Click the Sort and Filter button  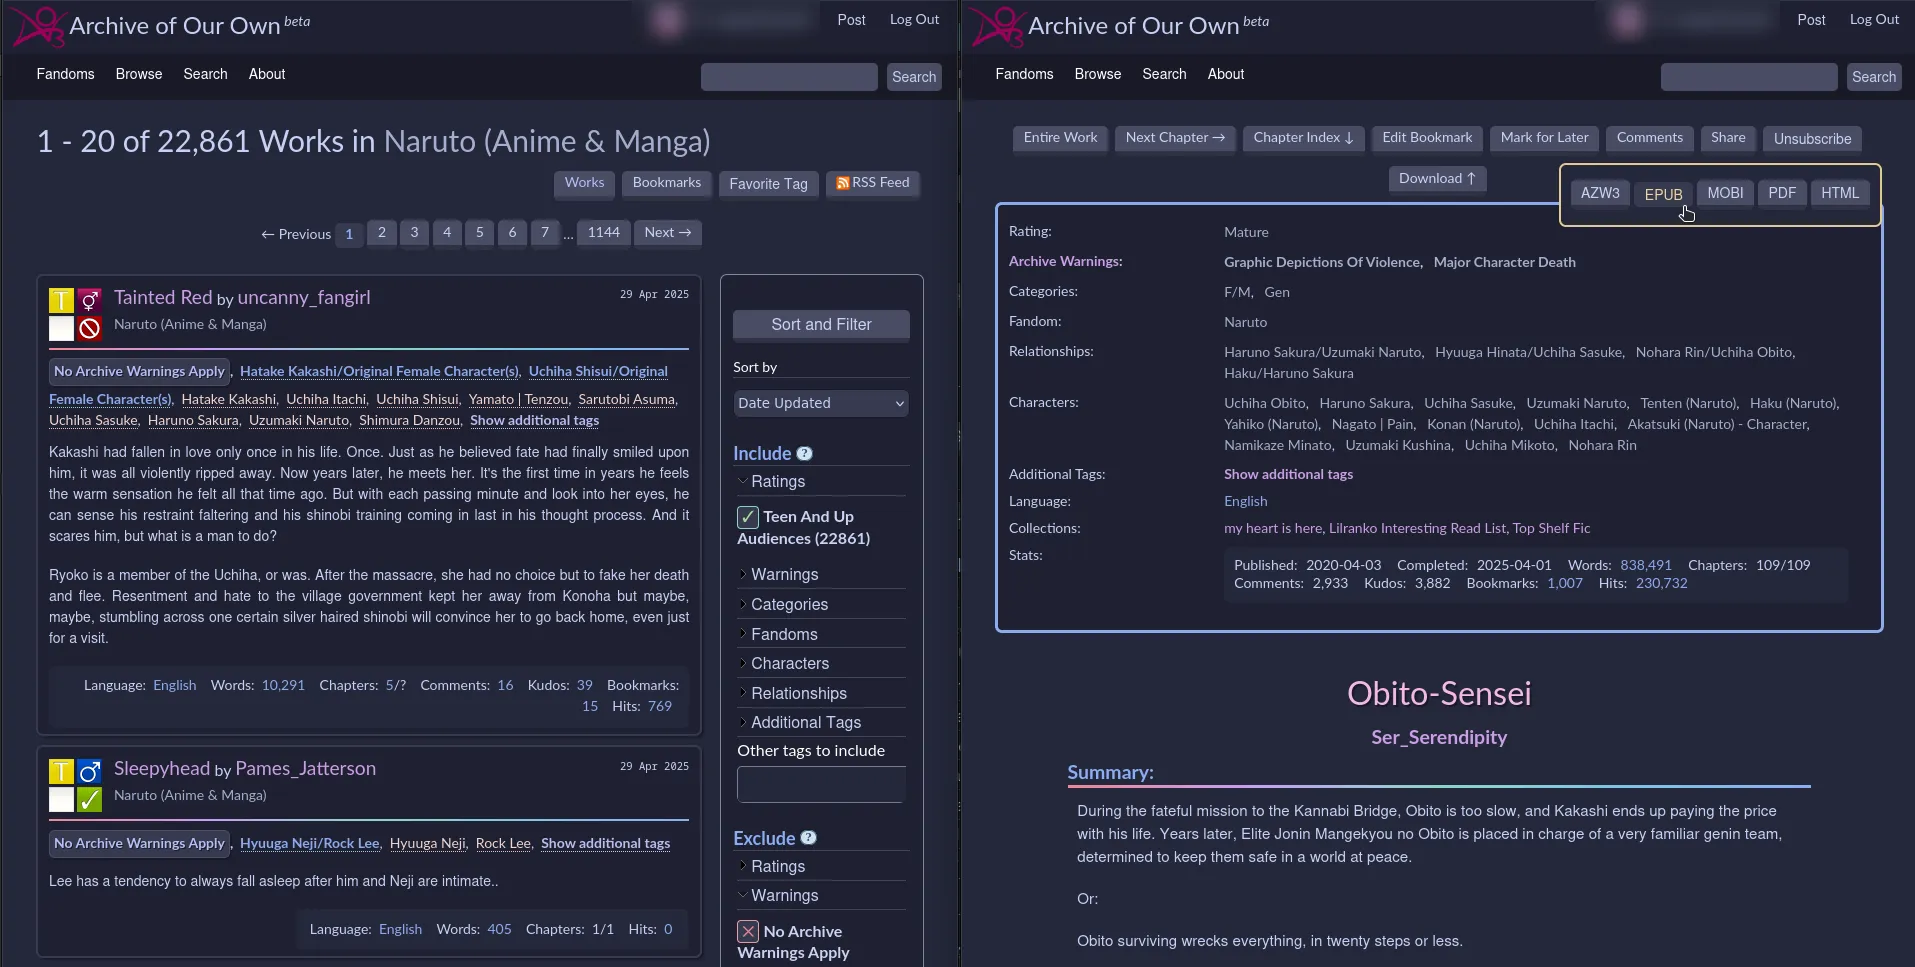coord(821,325)
